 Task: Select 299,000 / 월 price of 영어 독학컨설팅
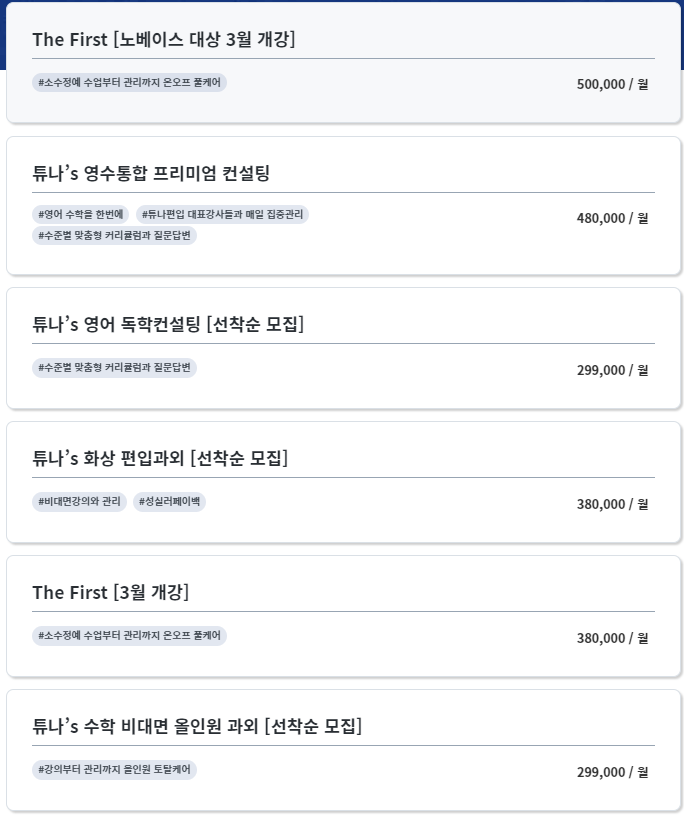(x=612, y=370)
